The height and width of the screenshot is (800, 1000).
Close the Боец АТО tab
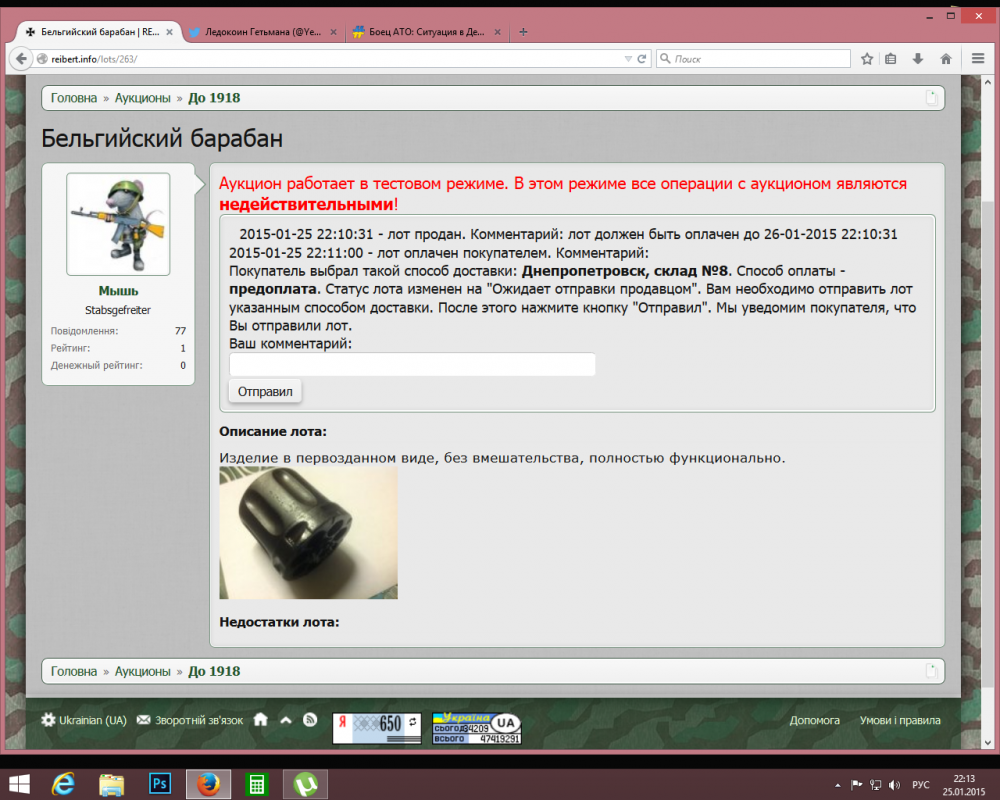(x=497, y=32)
